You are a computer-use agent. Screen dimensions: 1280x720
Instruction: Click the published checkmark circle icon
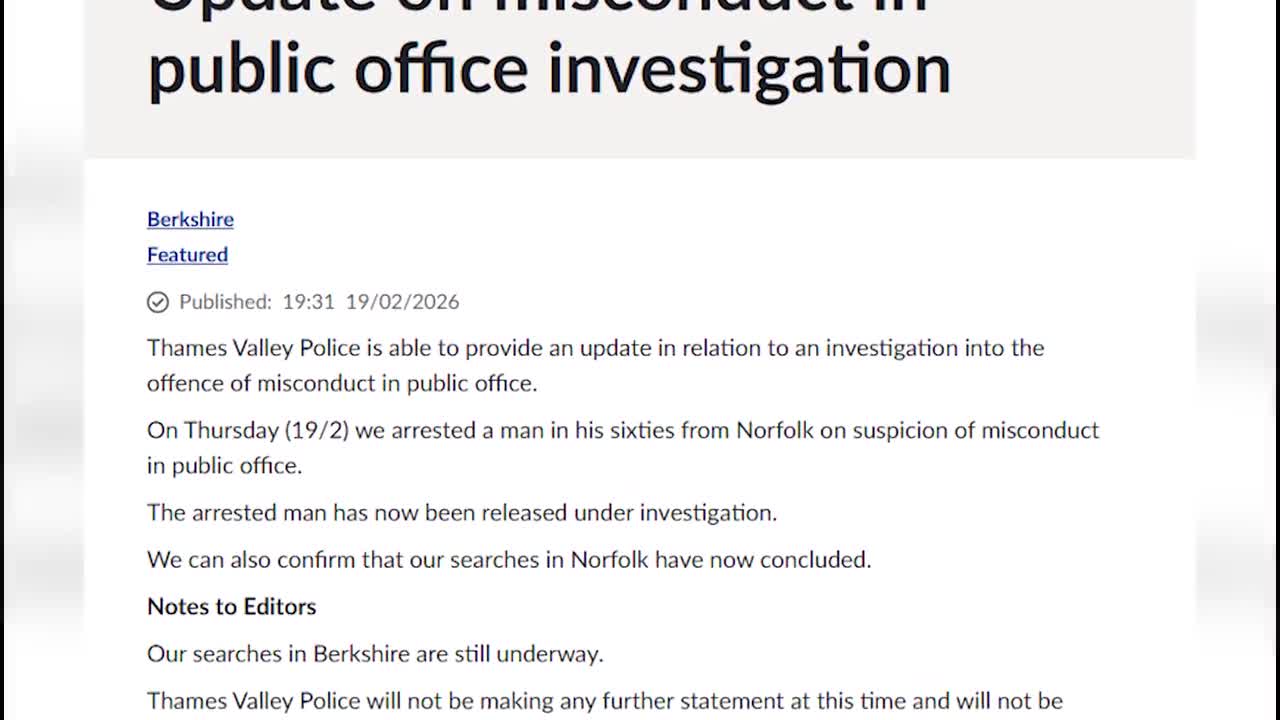point(158,302)
